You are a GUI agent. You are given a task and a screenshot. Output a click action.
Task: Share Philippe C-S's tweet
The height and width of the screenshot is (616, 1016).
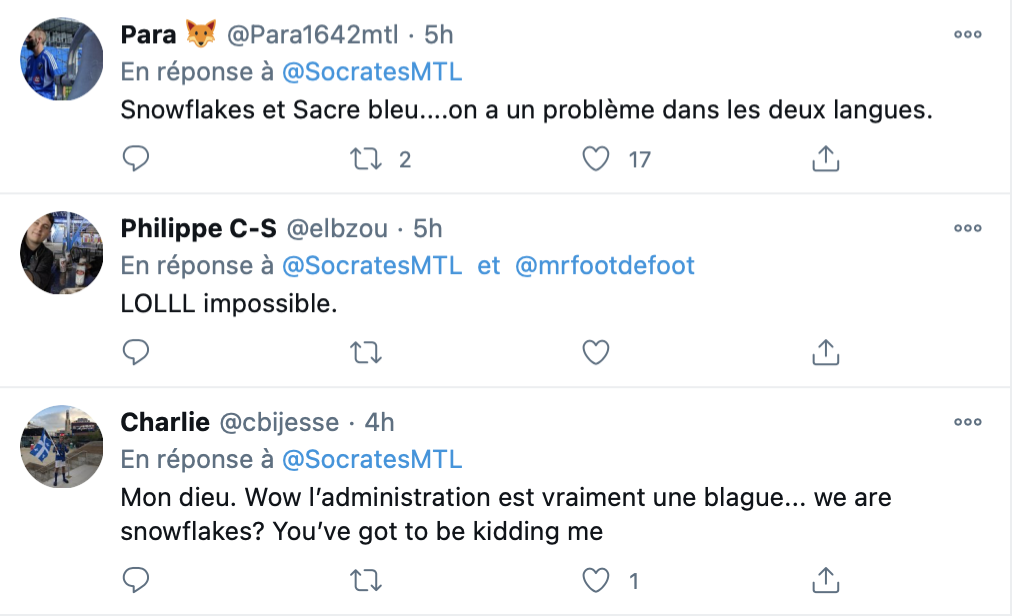pyautogui.click(x=826, y=352)
